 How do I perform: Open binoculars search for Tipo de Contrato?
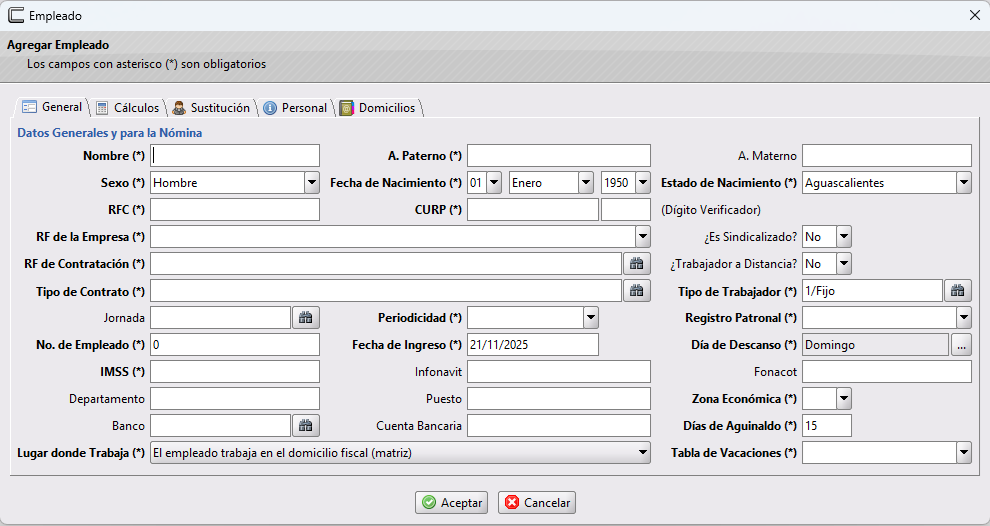point(636,291)
